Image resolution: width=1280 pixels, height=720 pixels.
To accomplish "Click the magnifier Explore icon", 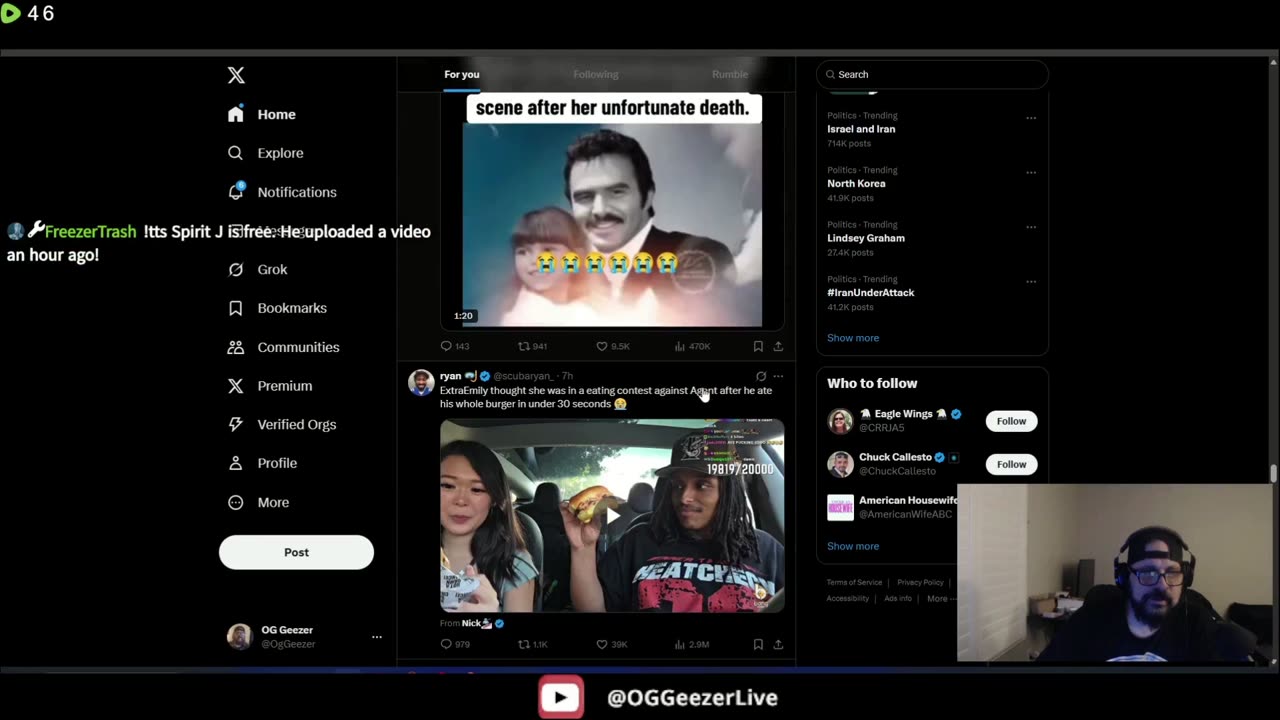I will pyautogui.click(x=236, y=153).
